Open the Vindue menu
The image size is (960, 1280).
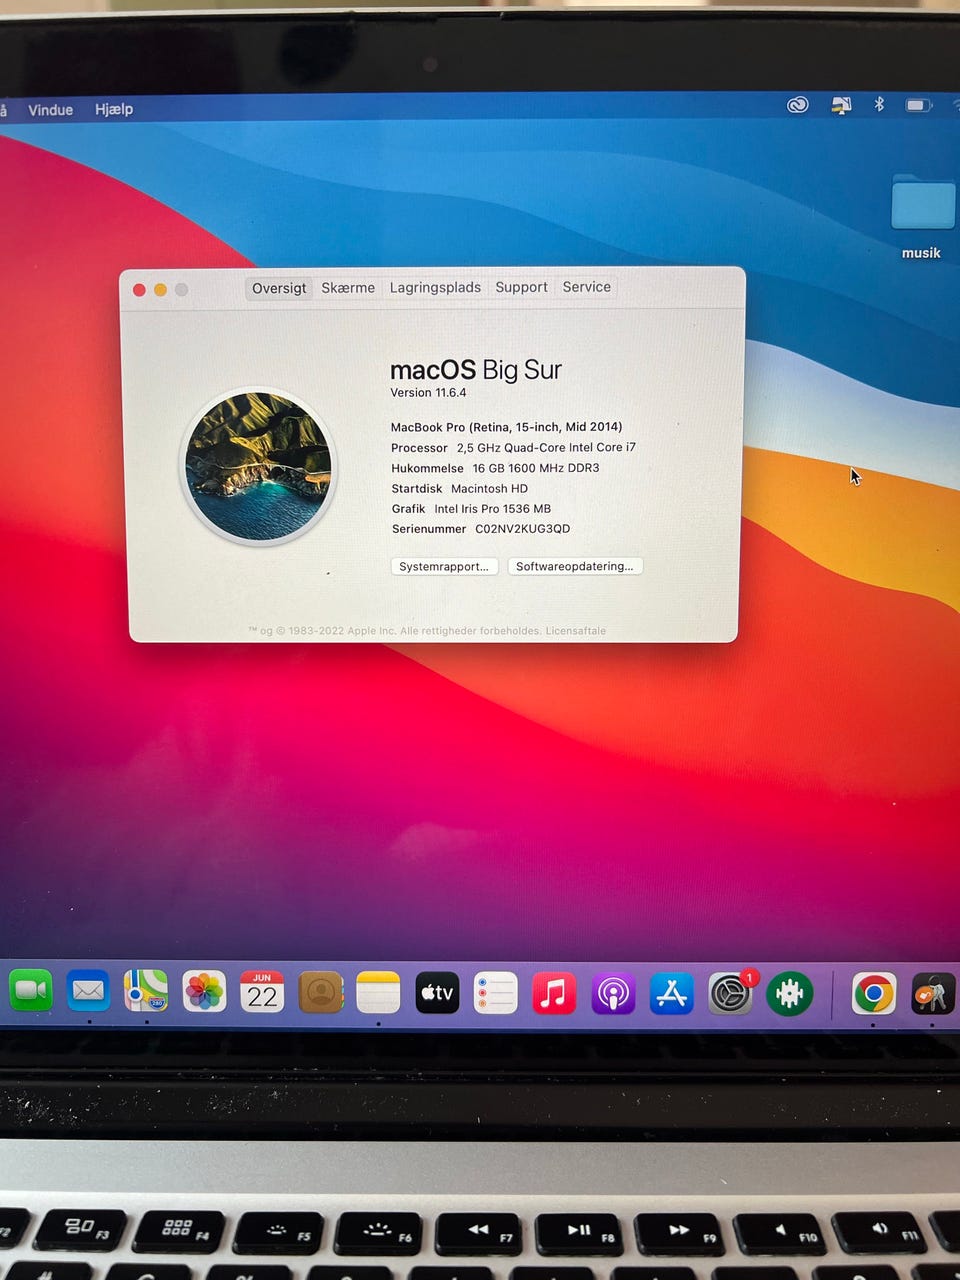click(x=50, y=109)
